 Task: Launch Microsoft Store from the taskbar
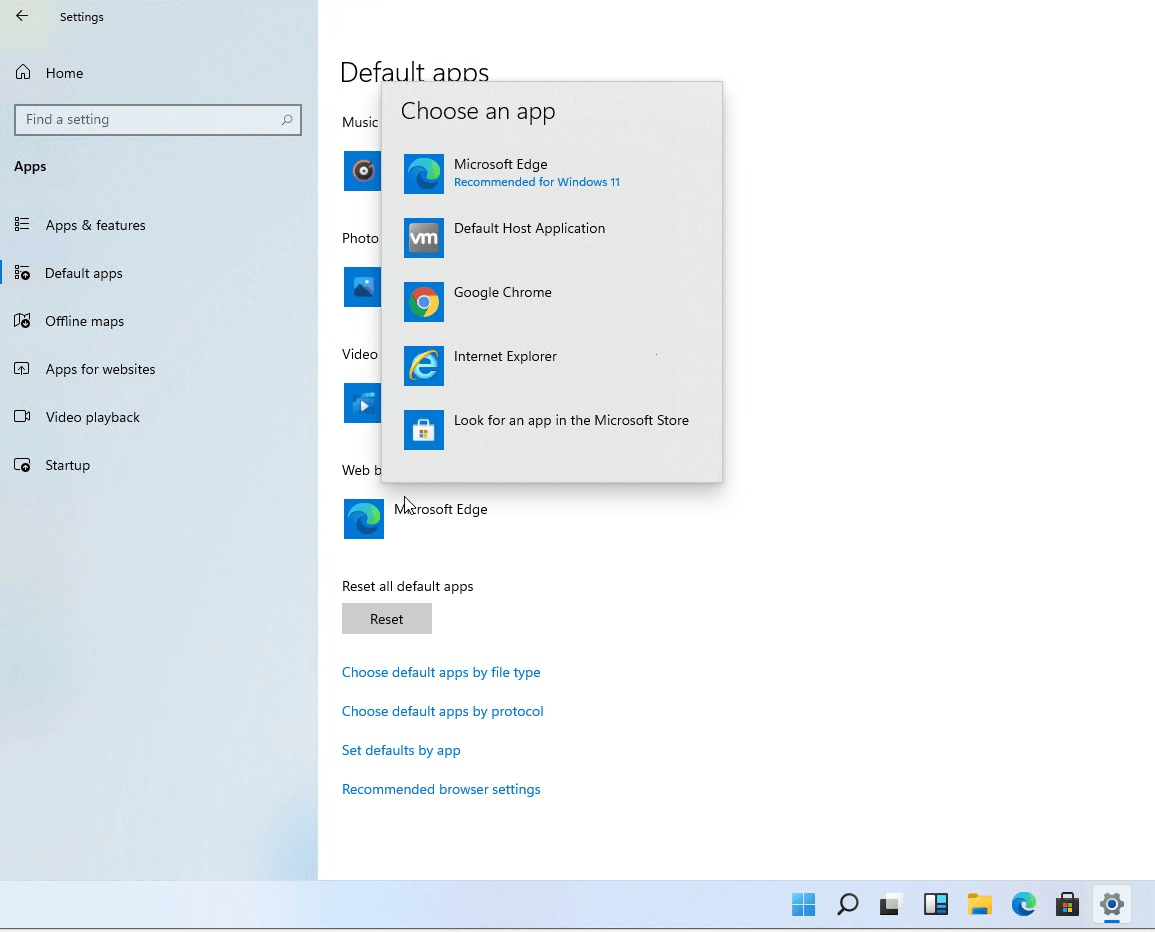(x=1067, y=904)
